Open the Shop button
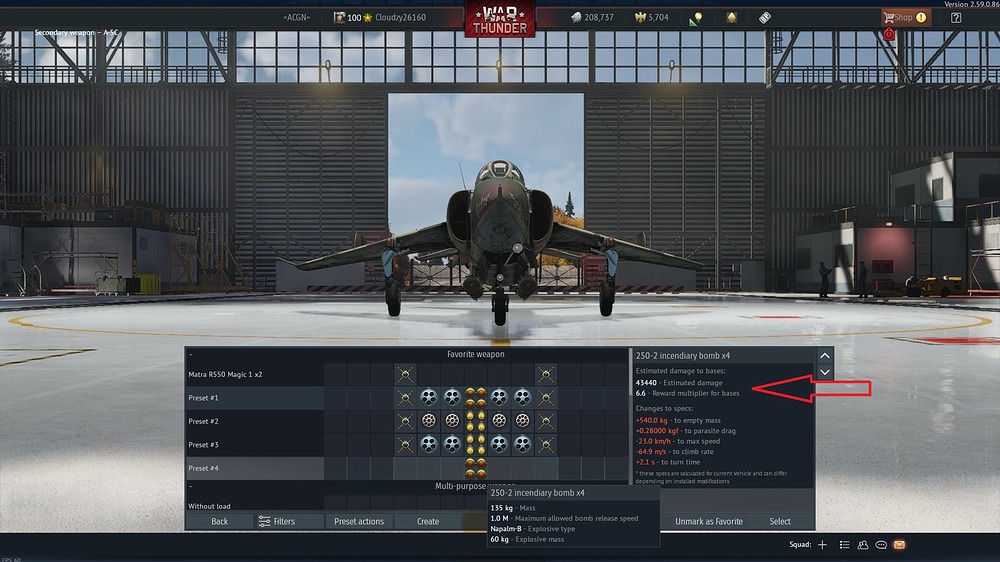The width and height of the screenshot is (1000, 562). pos(906,18)
